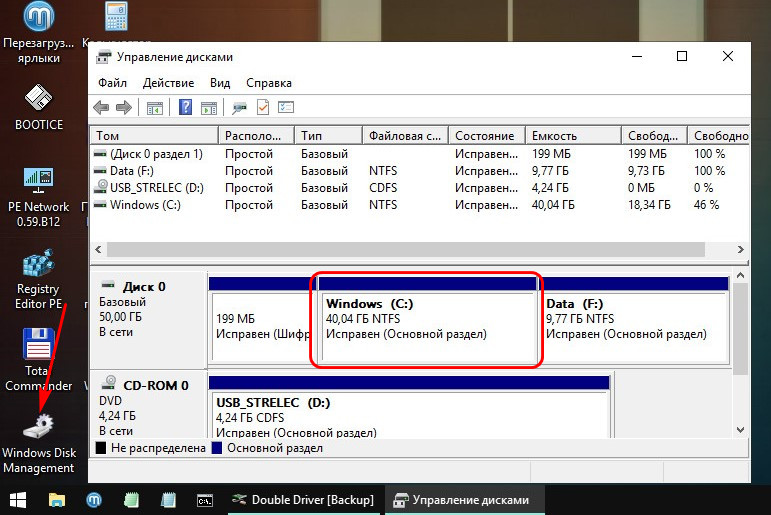
Task: Click the show/hide action pane icon
Action: 209,107
